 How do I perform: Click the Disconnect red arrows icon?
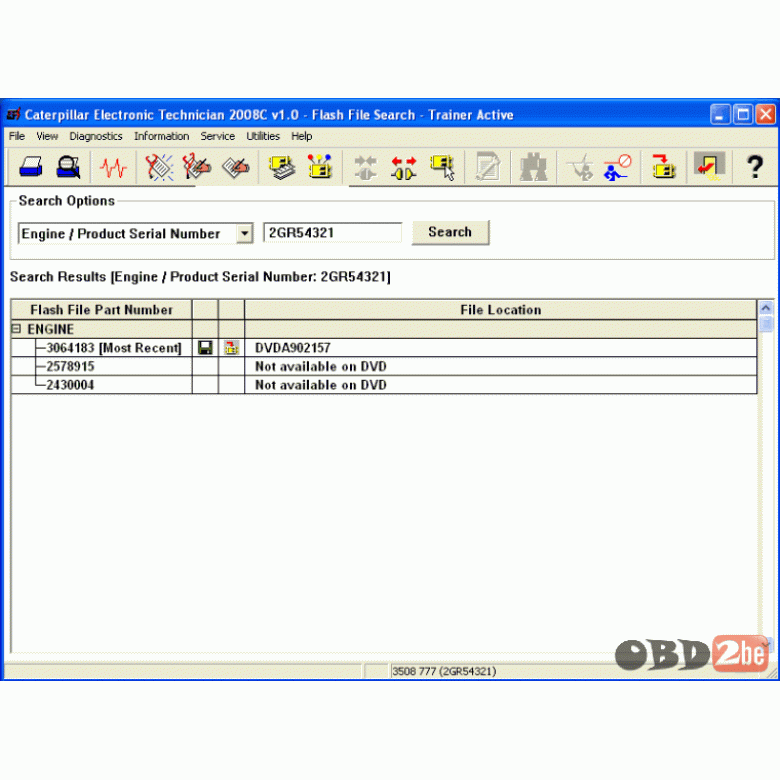point(403,168)
